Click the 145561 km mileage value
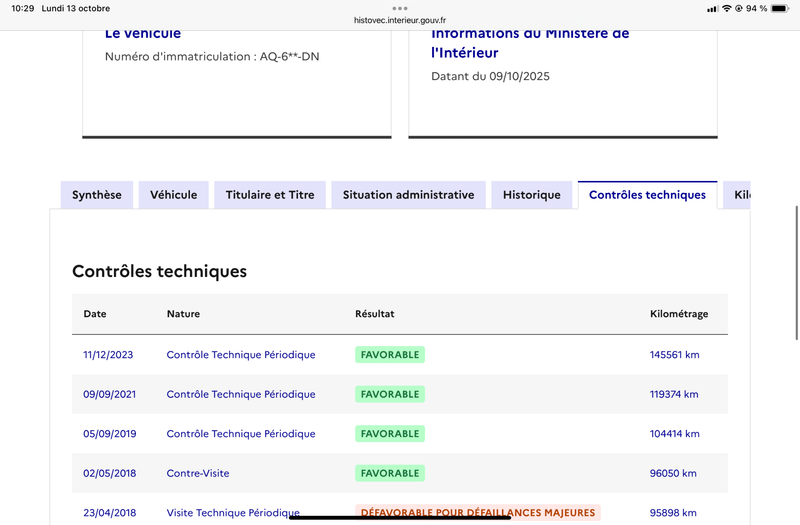Screen dimensions: 800x525 (x=675, y=355)
